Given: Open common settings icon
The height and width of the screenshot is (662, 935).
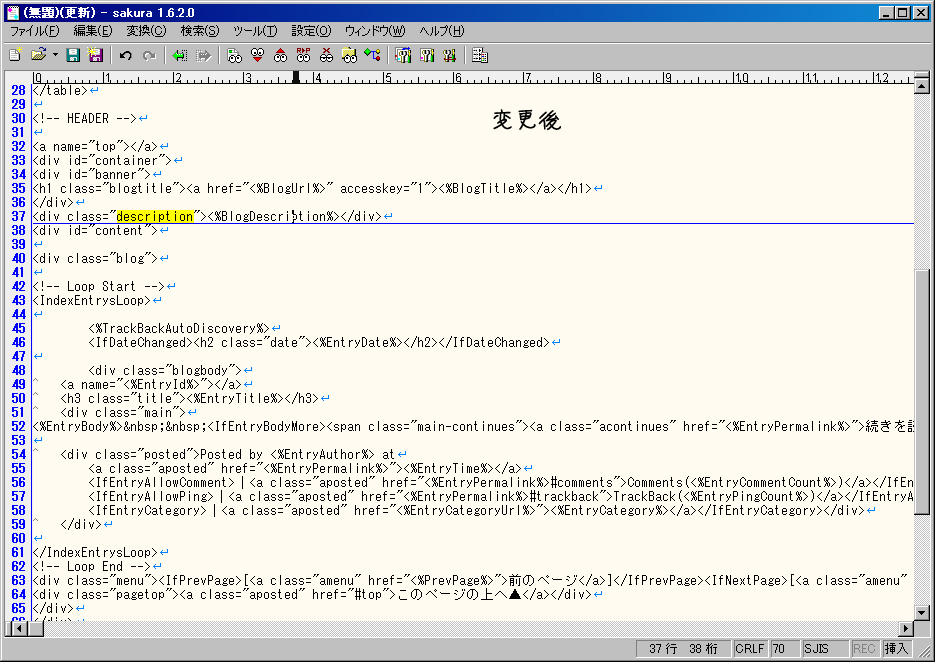Looking at the screenshot, I should (x=450, y=55).
